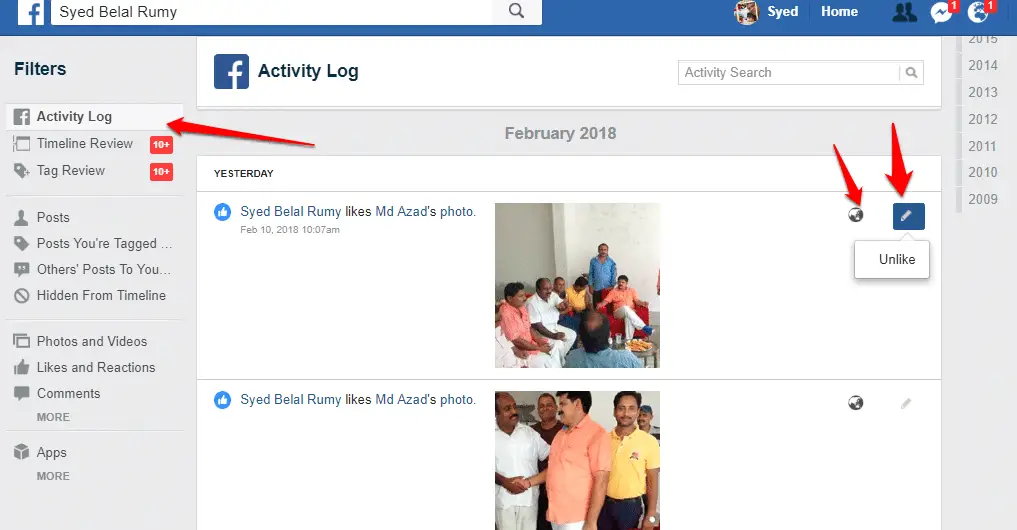Open Md Azad's link in first activity
Viewport: 1017px width, 530px height.
click(405, 211)
